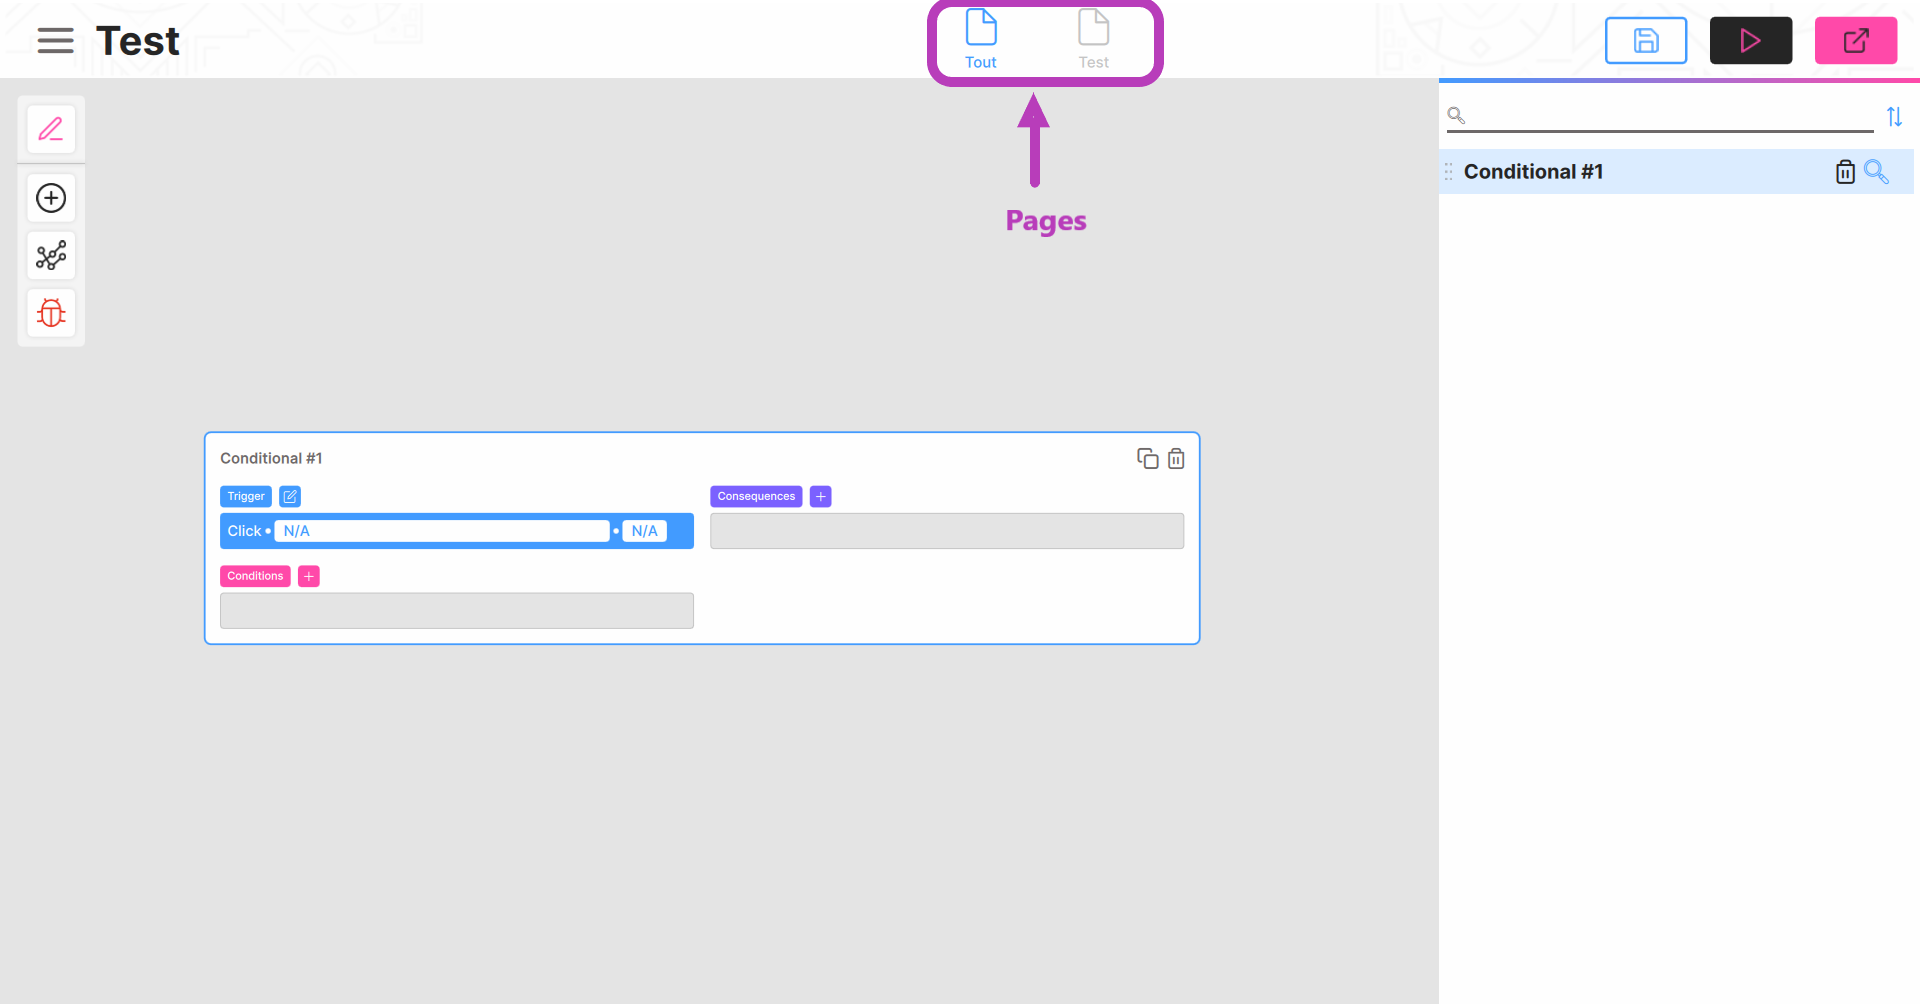Image resolution: width=1920 pixels, height=1004 pixels.
Task: Open the node graph view icon
Action: click(51, 256)
